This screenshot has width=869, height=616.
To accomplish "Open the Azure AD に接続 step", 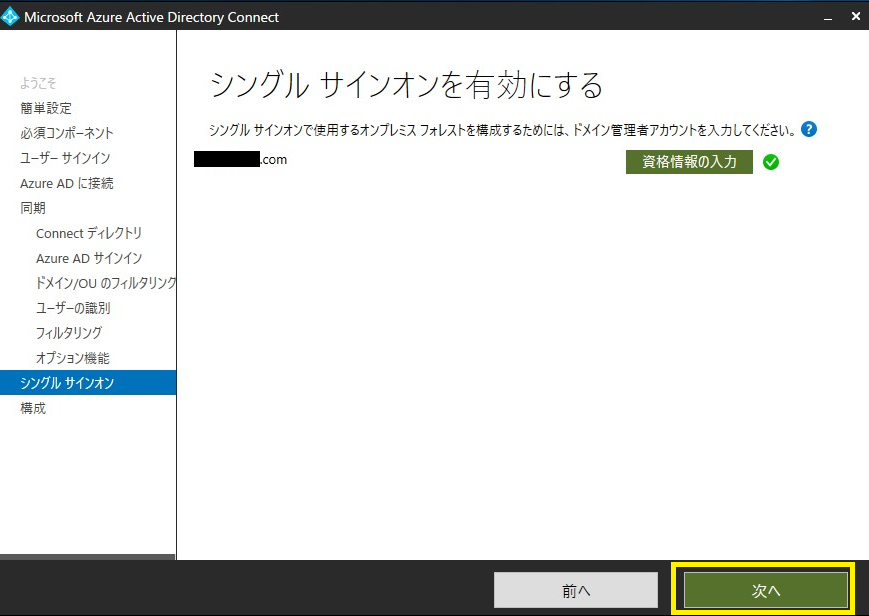I will tap(67, 183).
